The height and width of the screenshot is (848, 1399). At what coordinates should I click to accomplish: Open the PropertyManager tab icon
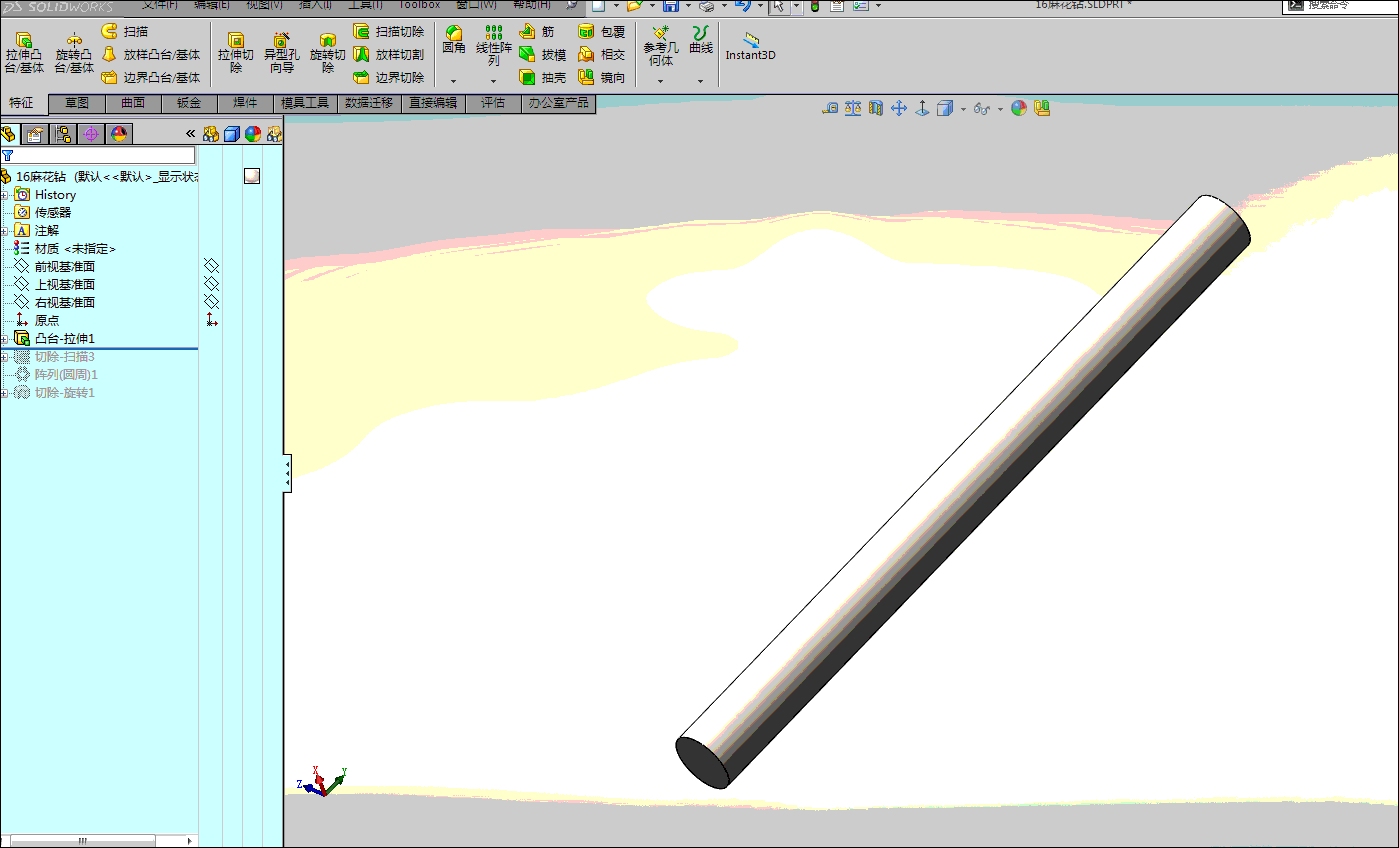coord(35,134)
